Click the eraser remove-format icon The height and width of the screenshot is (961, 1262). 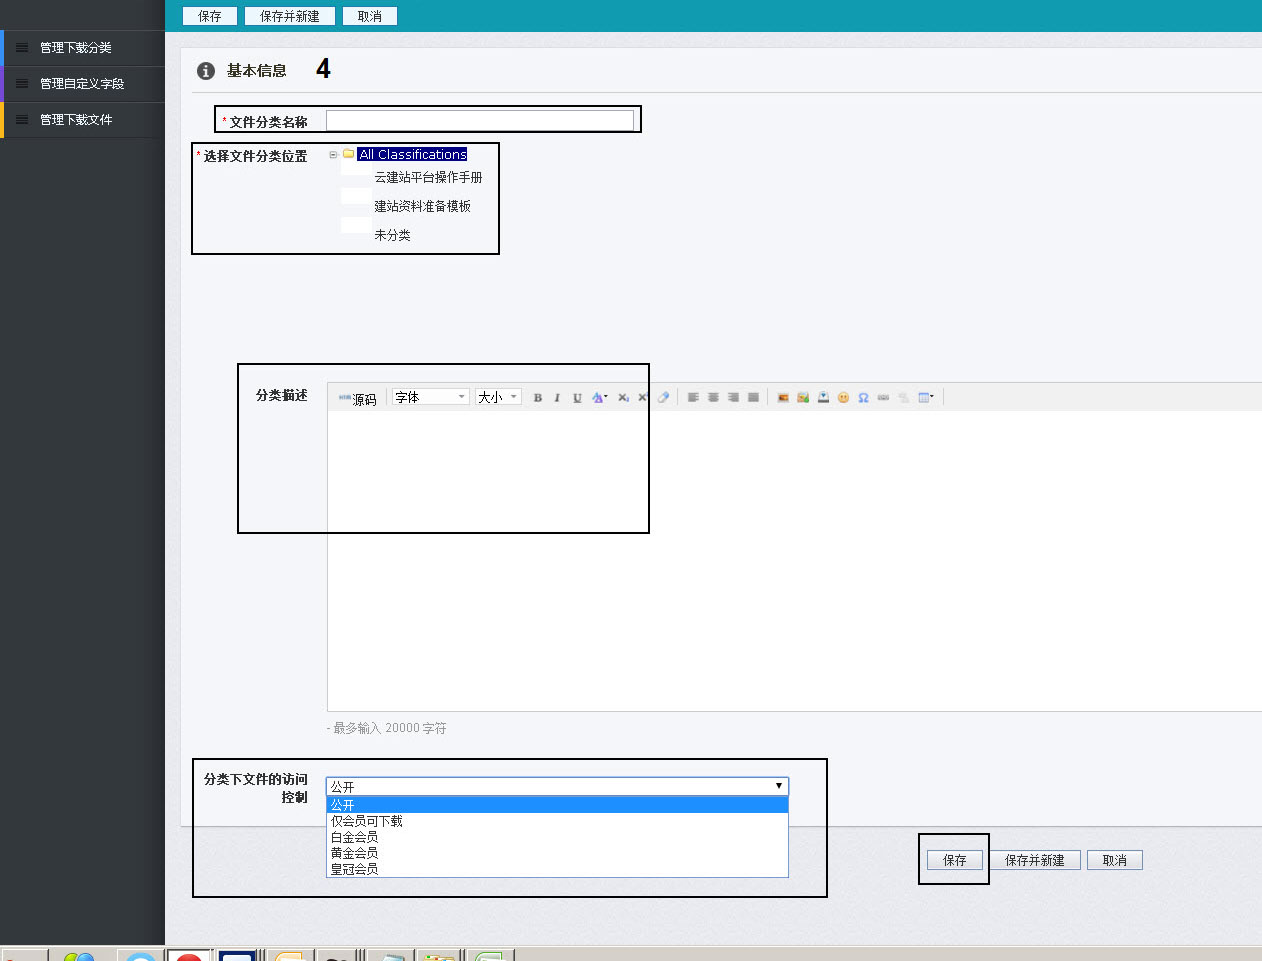click(663, 398)
